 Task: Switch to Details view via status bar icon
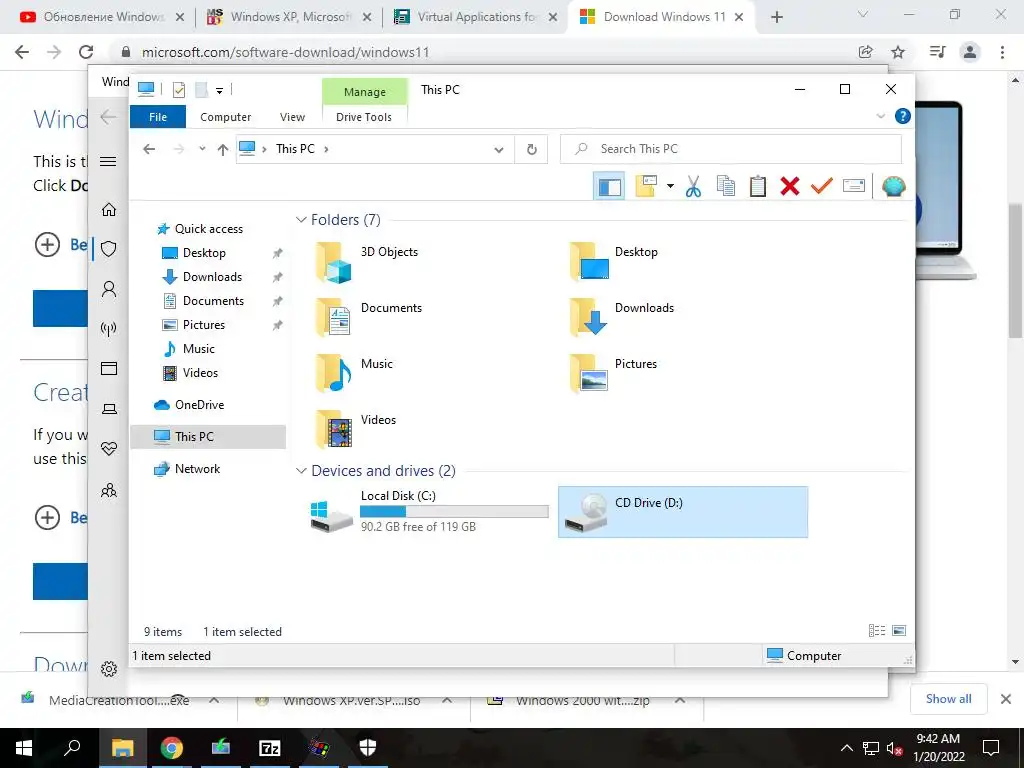[877, 630]
